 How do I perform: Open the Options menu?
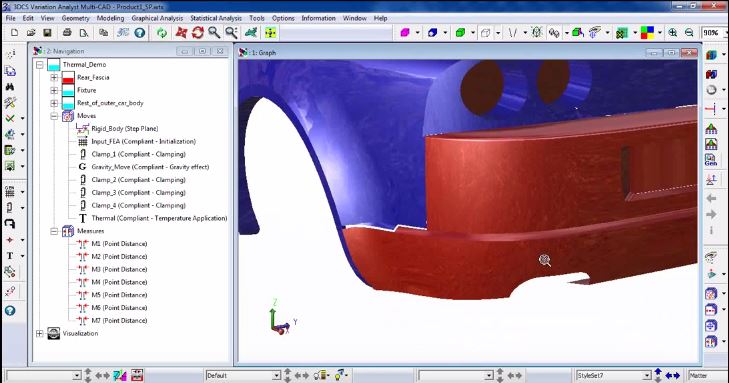click(283, 18)
